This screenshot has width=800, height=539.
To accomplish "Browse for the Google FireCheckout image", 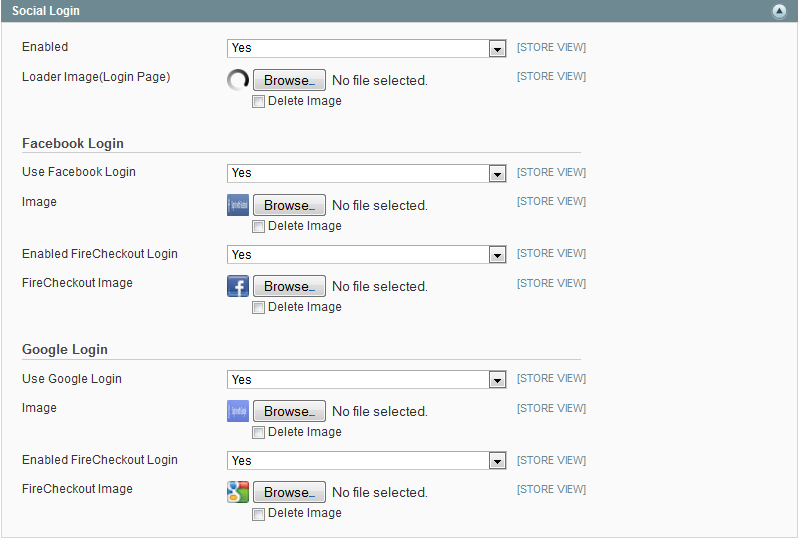I will click(x=289, y=492).
